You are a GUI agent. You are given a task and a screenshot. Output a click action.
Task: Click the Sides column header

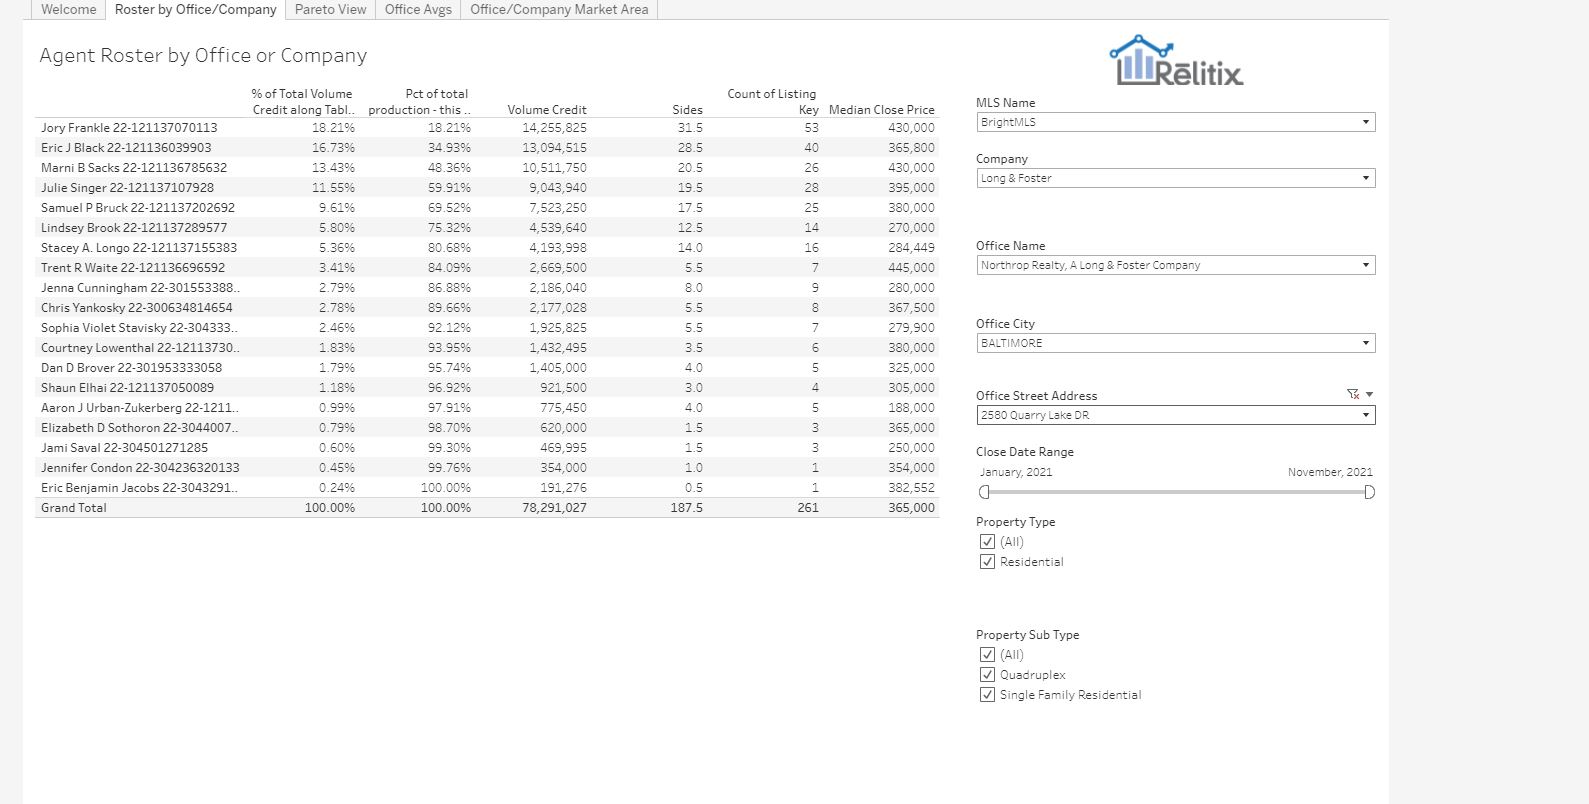pos(687,110)
